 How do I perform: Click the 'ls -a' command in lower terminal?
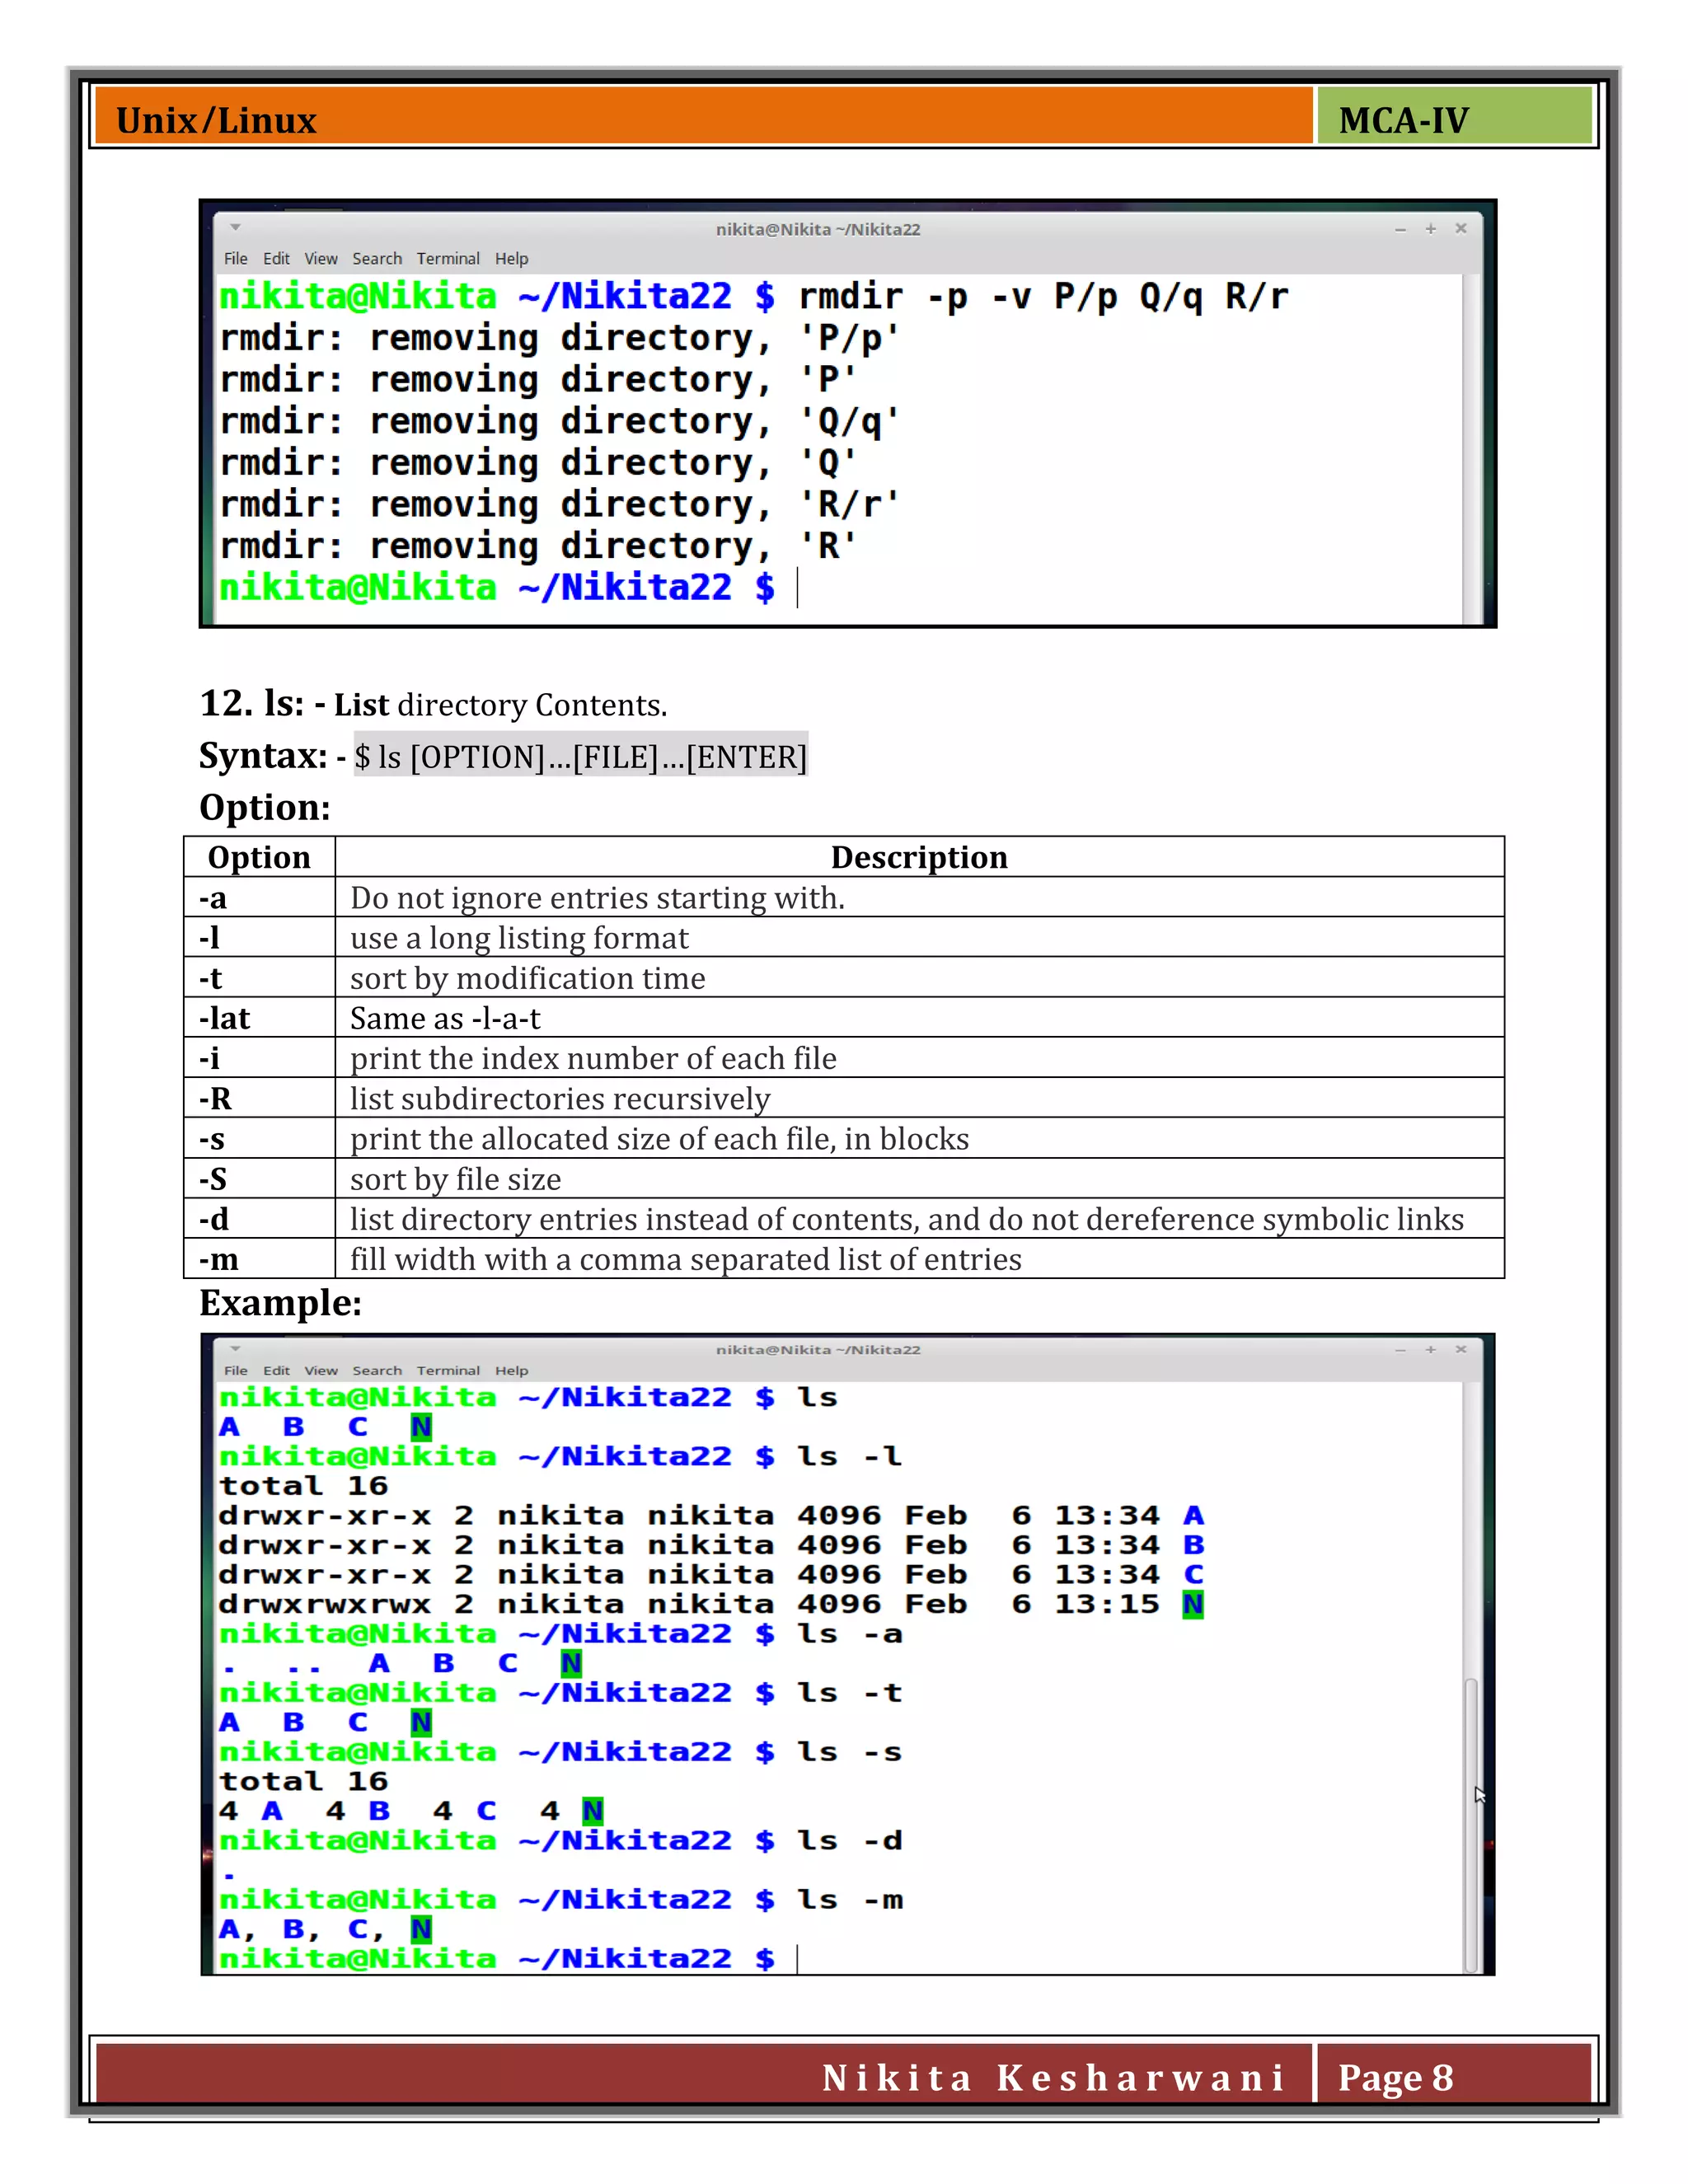(849, 1634)
